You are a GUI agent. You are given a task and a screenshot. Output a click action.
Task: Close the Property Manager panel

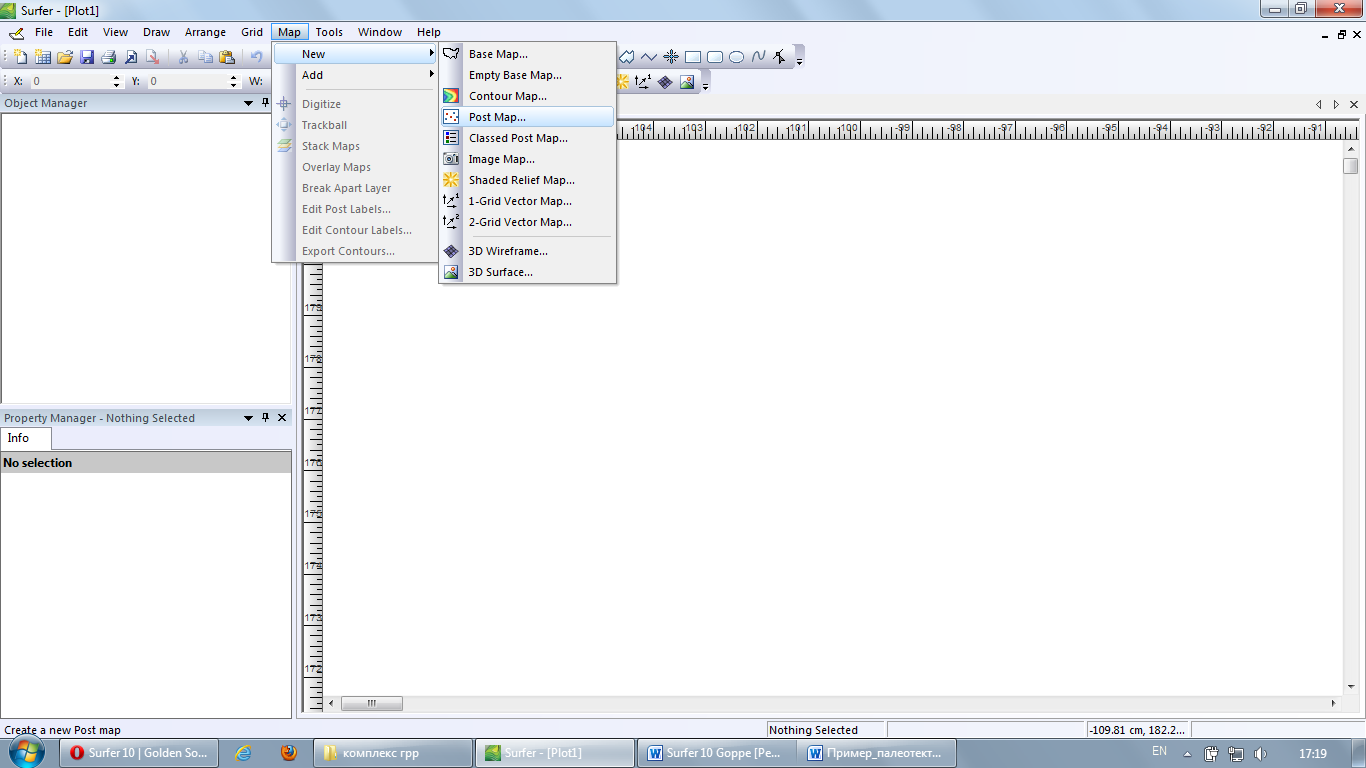[282, 418]
